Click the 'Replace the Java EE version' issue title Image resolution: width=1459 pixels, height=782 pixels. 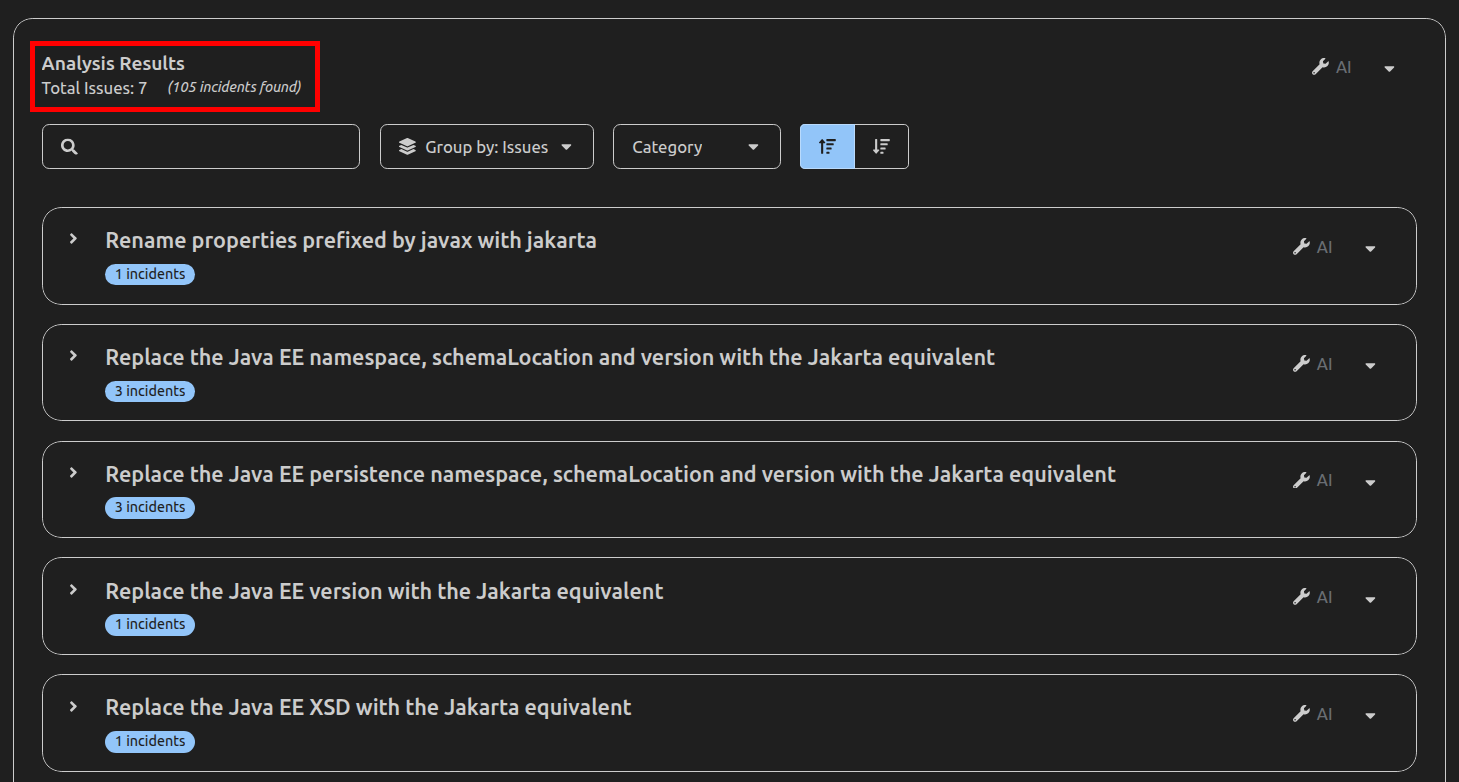(384, 591)
